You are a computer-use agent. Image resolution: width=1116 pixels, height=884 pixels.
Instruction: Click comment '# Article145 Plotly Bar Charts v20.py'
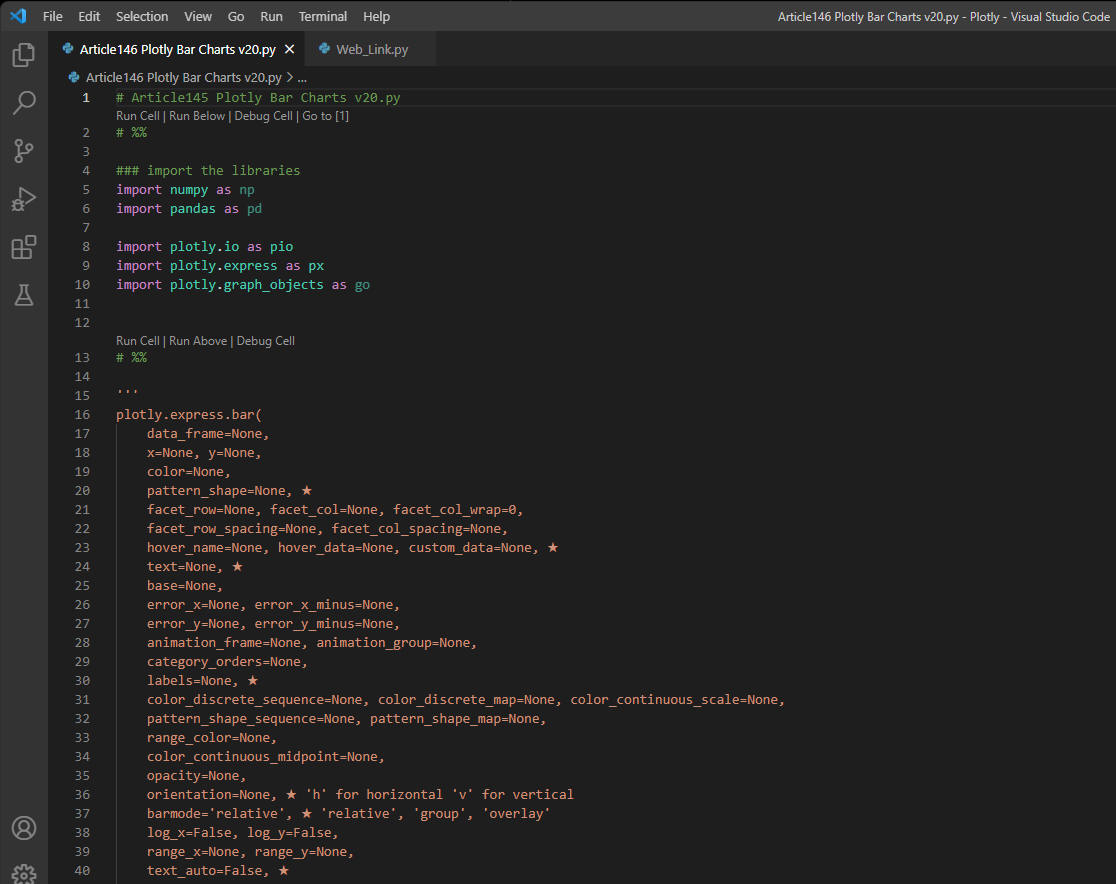coord(258,98)
